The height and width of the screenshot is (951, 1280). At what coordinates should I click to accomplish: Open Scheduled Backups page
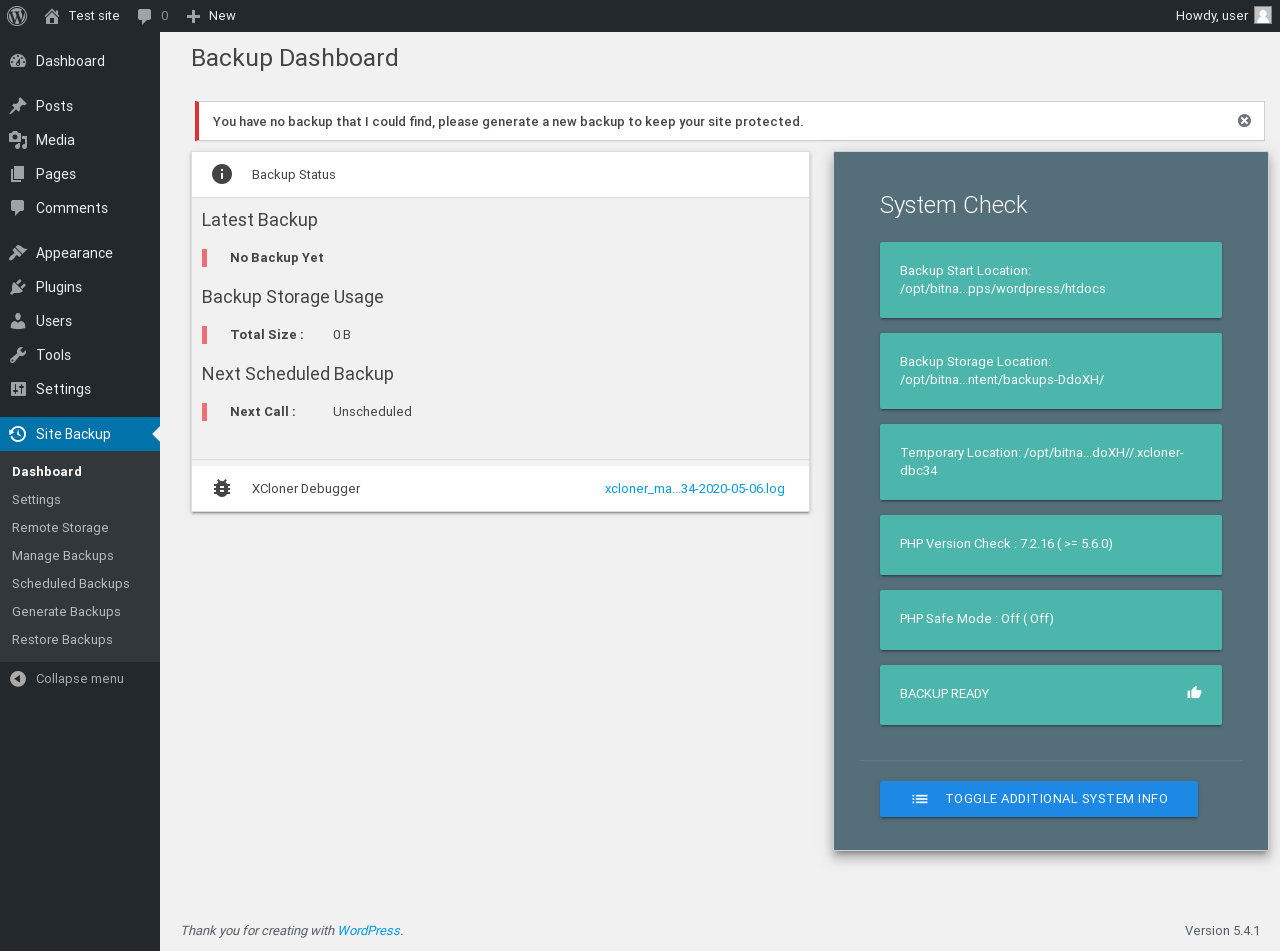[71, 584]
